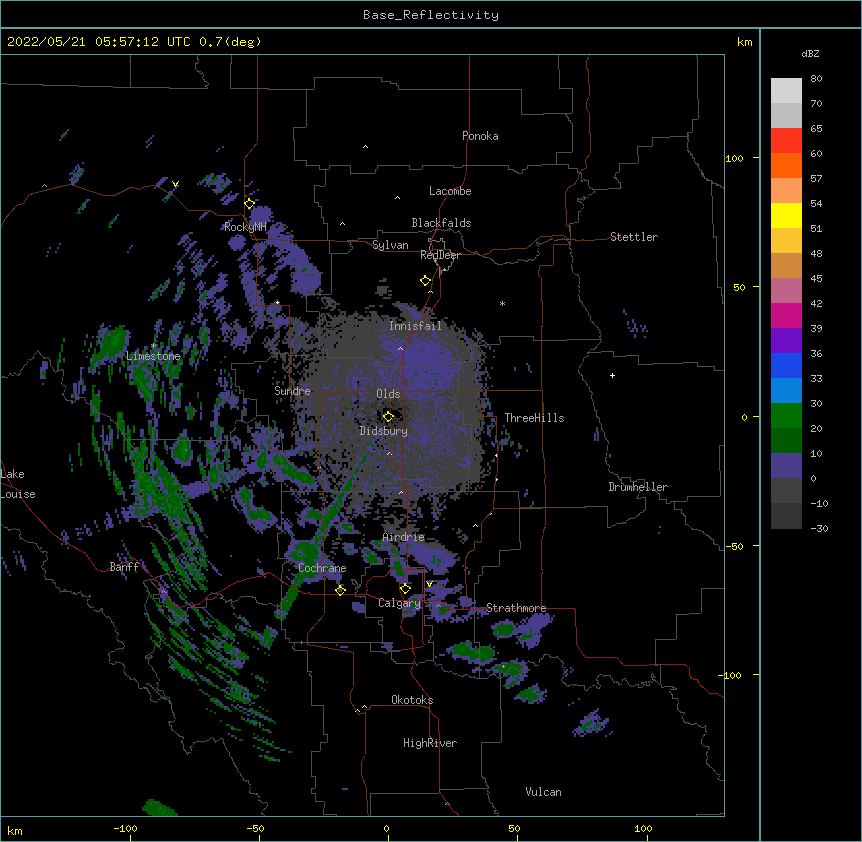Click the Limestone label
Screen dimensions: 862x842
click(153, 356)
